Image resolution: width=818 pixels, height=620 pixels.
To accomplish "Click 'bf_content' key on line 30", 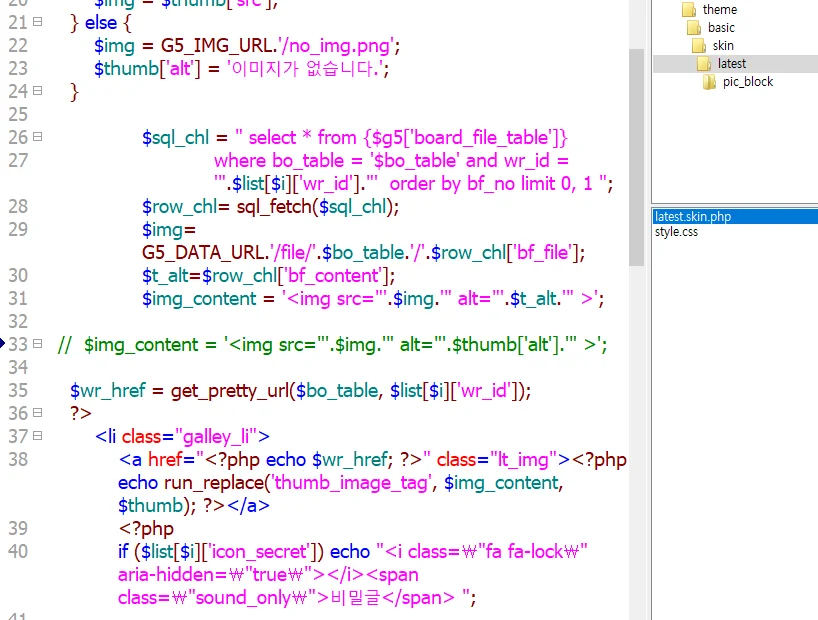I will [x=332, y=276].
